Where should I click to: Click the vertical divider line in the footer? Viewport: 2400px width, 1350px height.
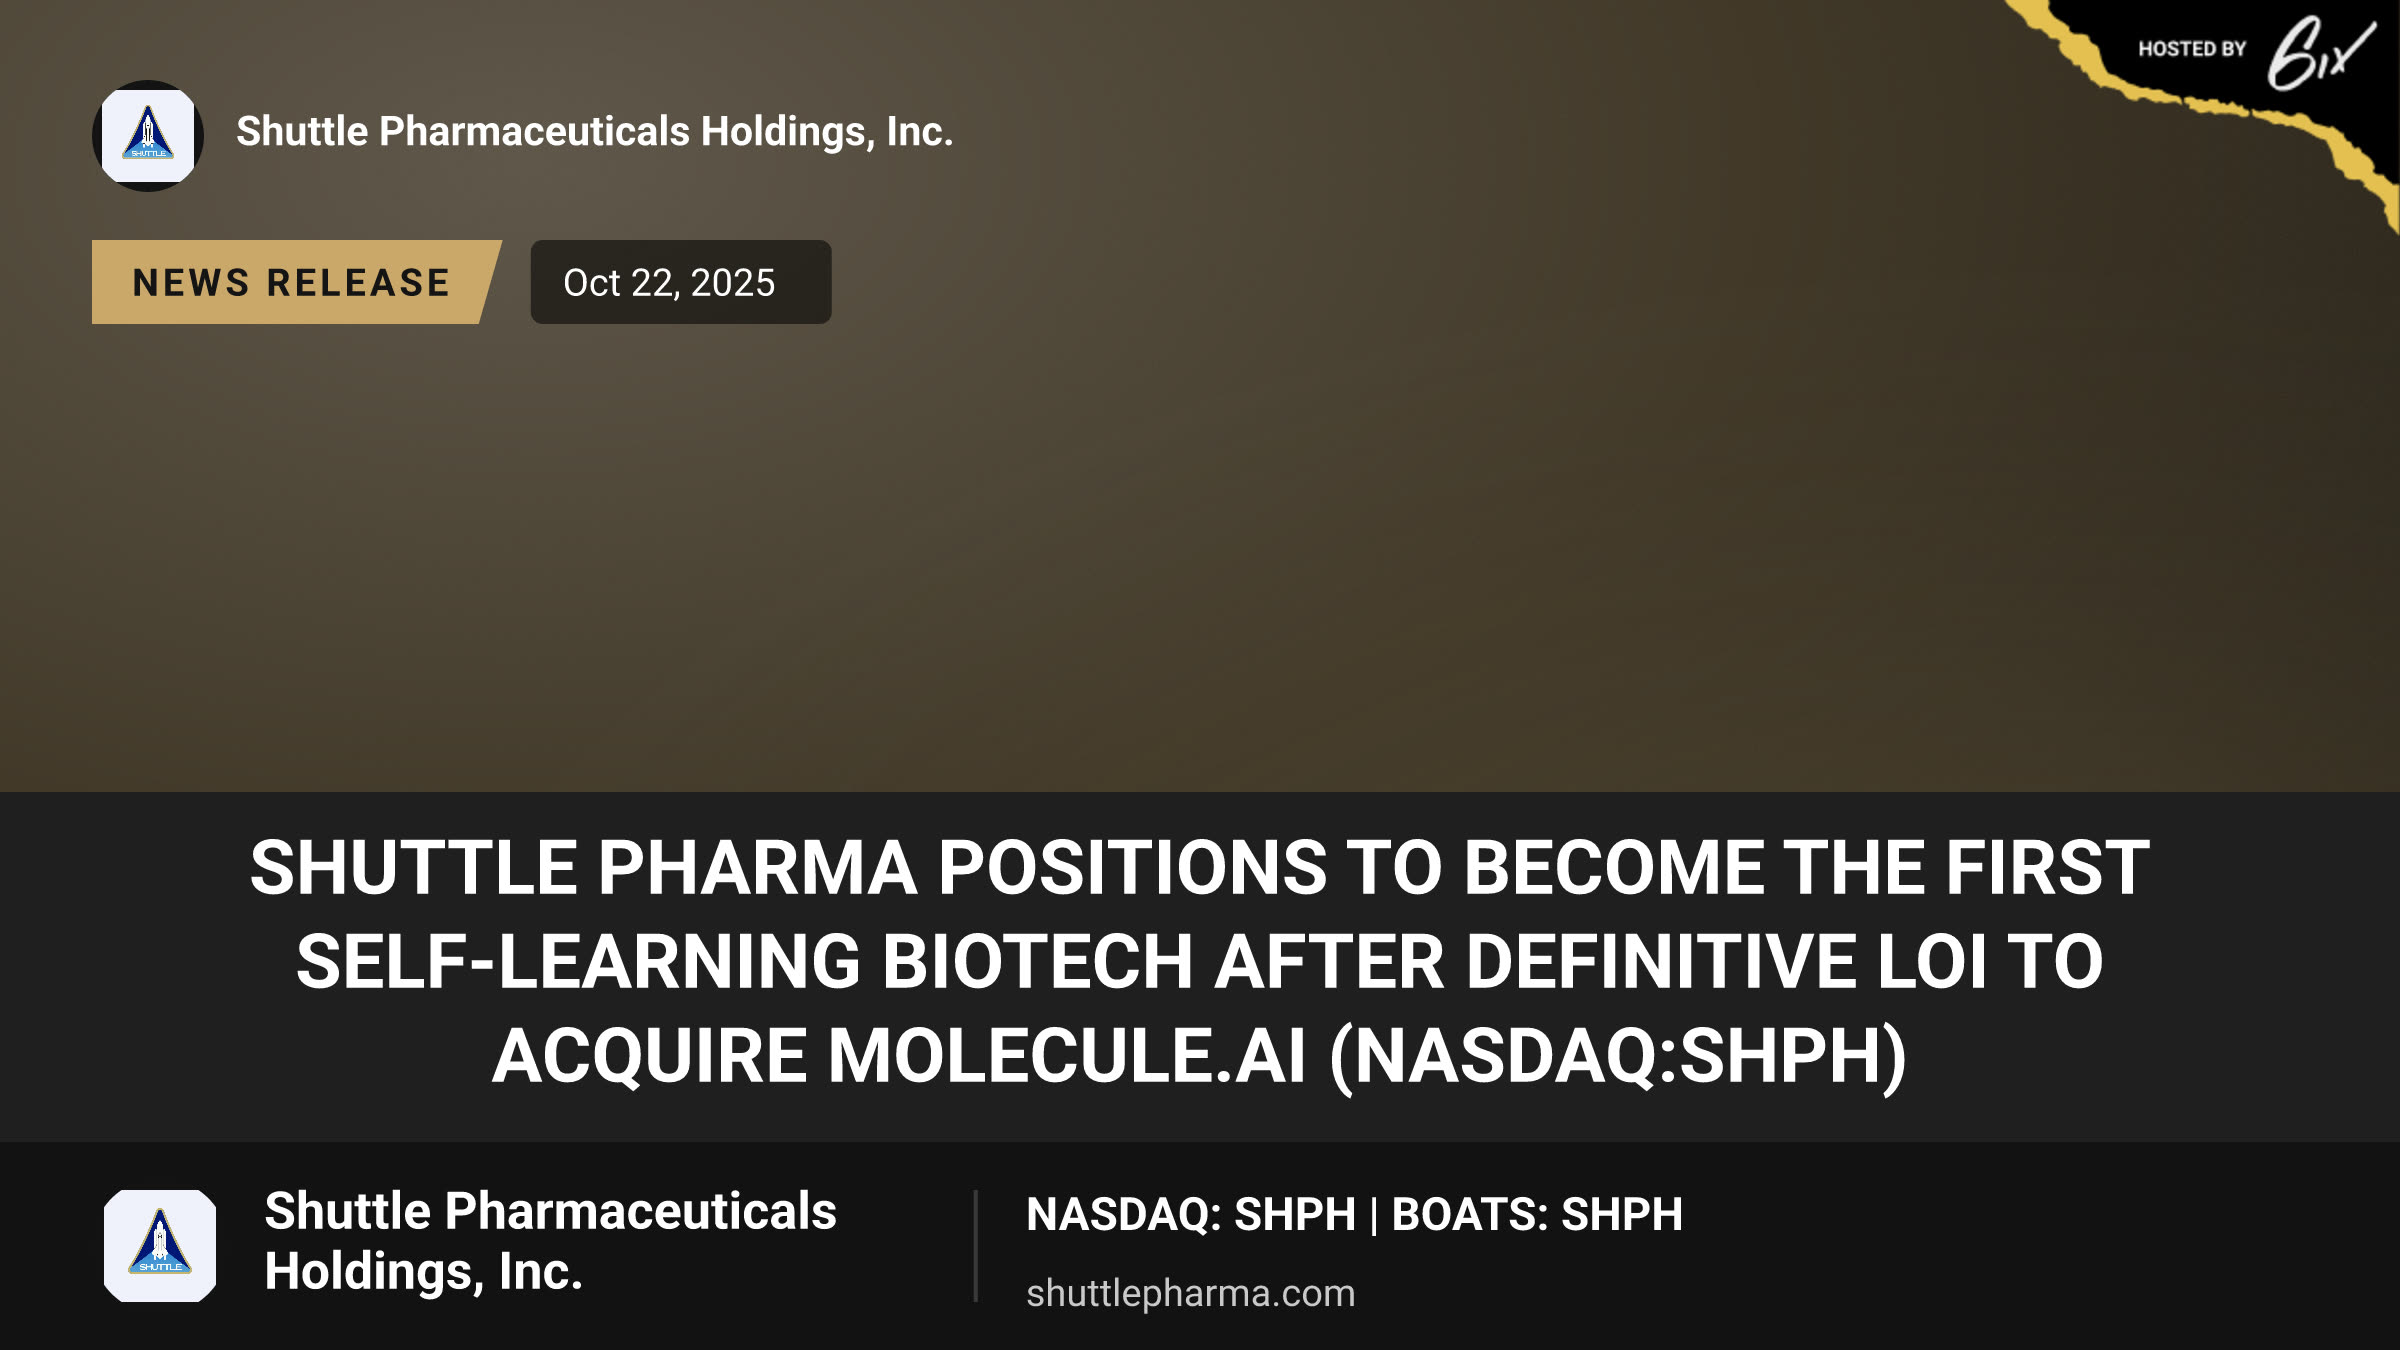(975, 1246)
